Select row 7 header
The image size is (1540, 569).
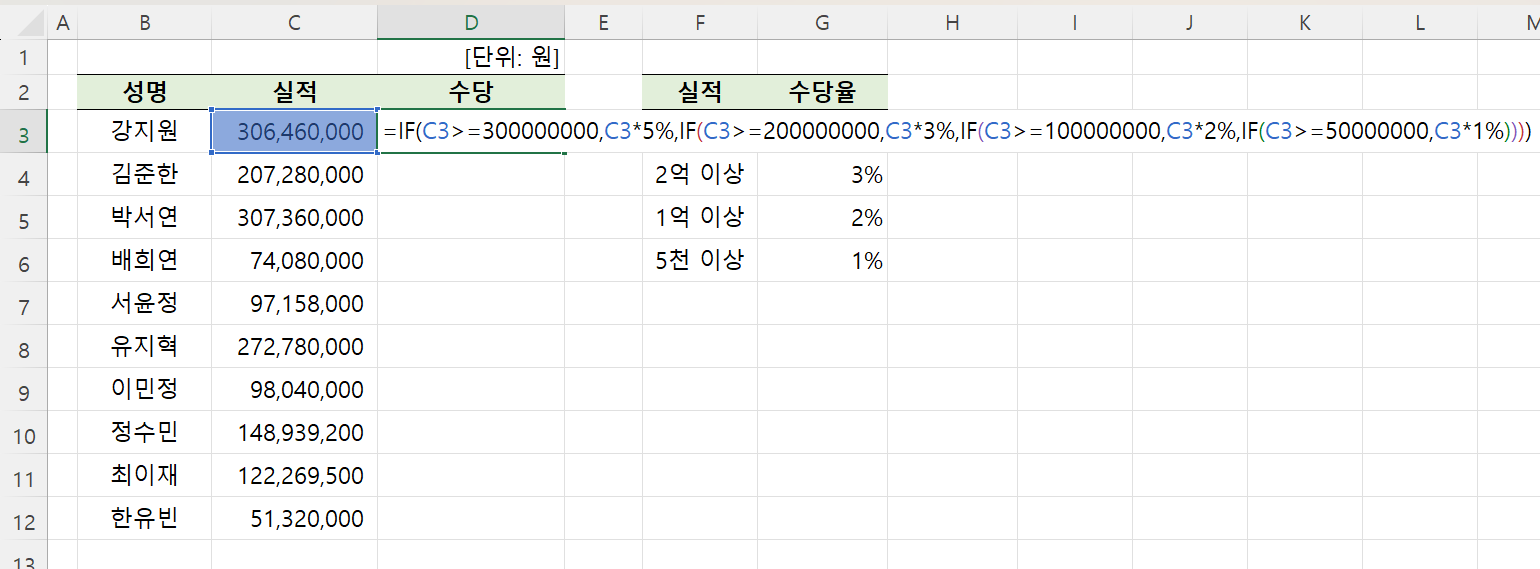[x=24, y=304]
